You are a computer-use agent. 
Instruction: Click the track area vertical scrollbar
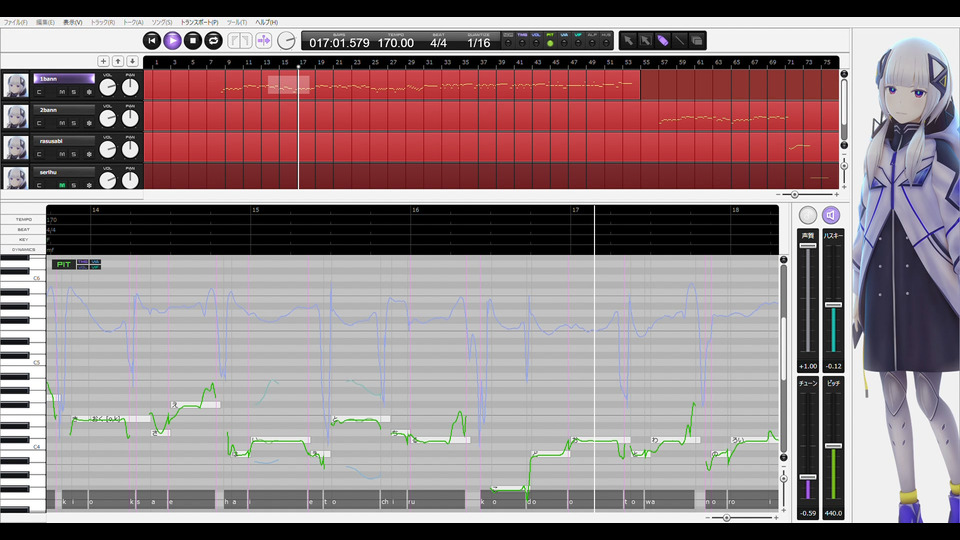click(x=844, y=110)
